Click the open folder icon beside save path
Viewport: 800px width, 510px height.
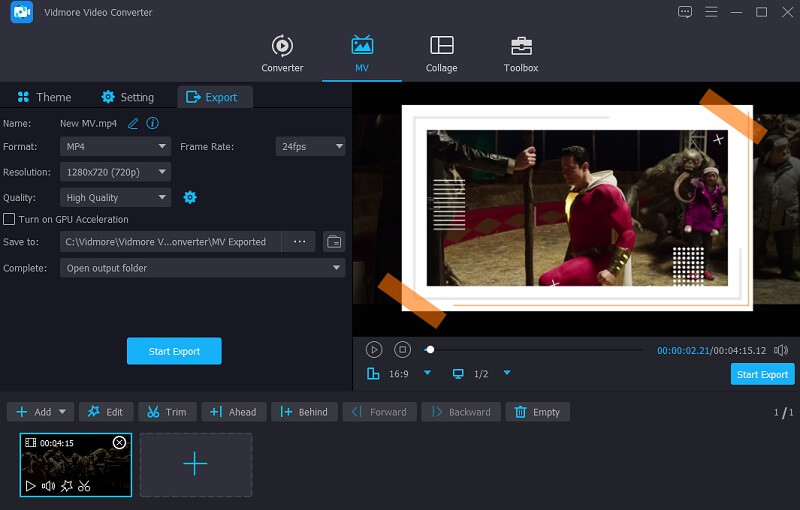point(335,242)
